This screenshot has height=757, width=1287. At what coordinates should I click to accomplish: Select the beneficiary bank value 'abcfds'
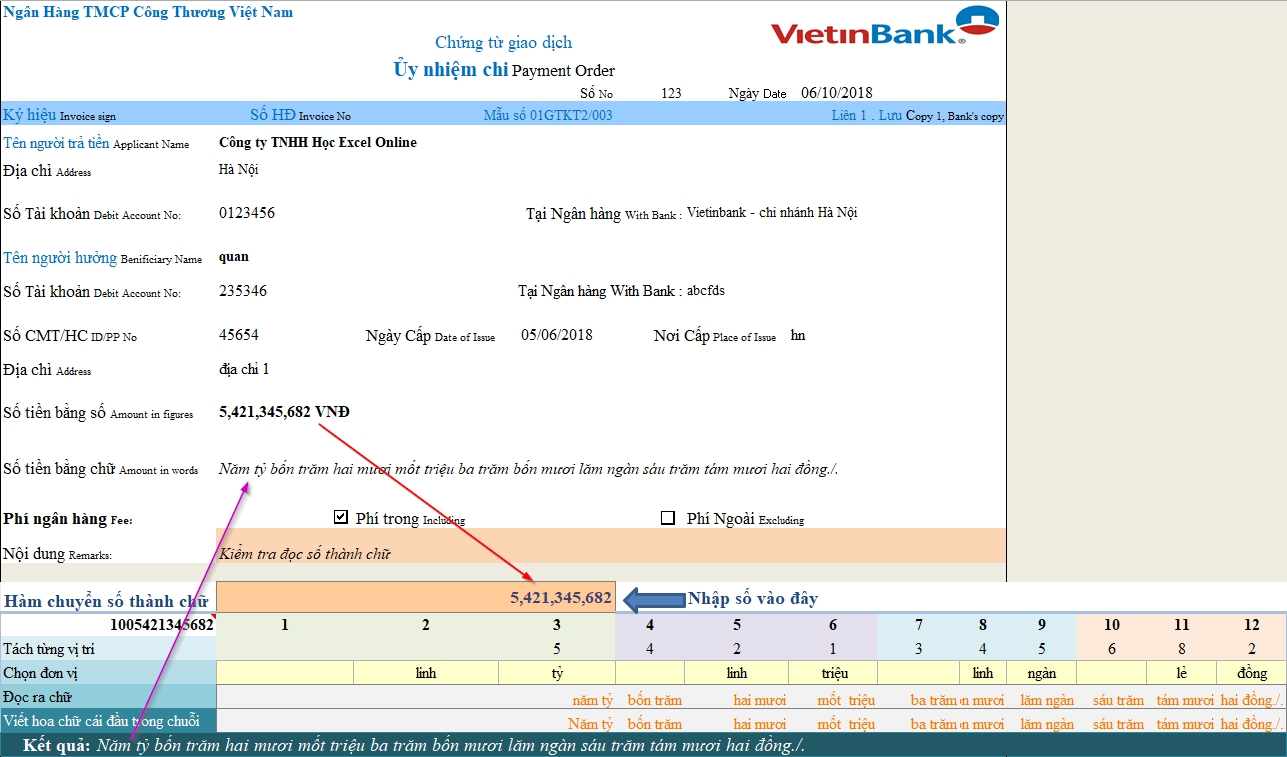(x=706, y=291)
